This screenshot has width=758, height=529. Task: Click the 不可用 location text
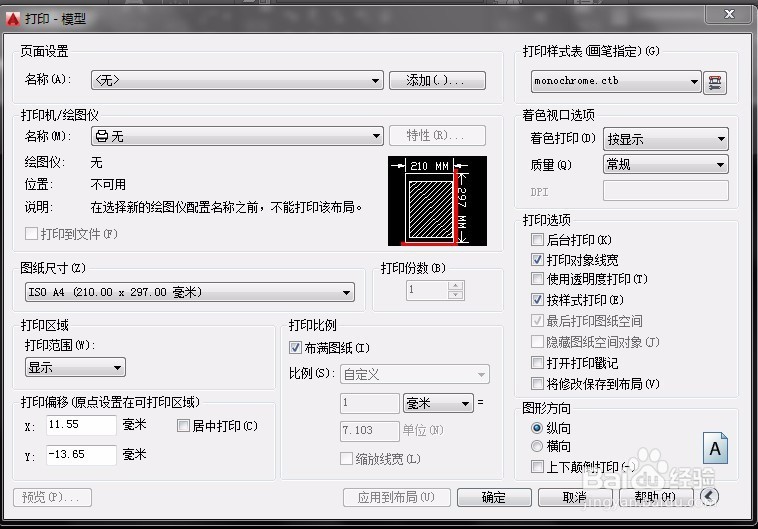coord(108,184)
